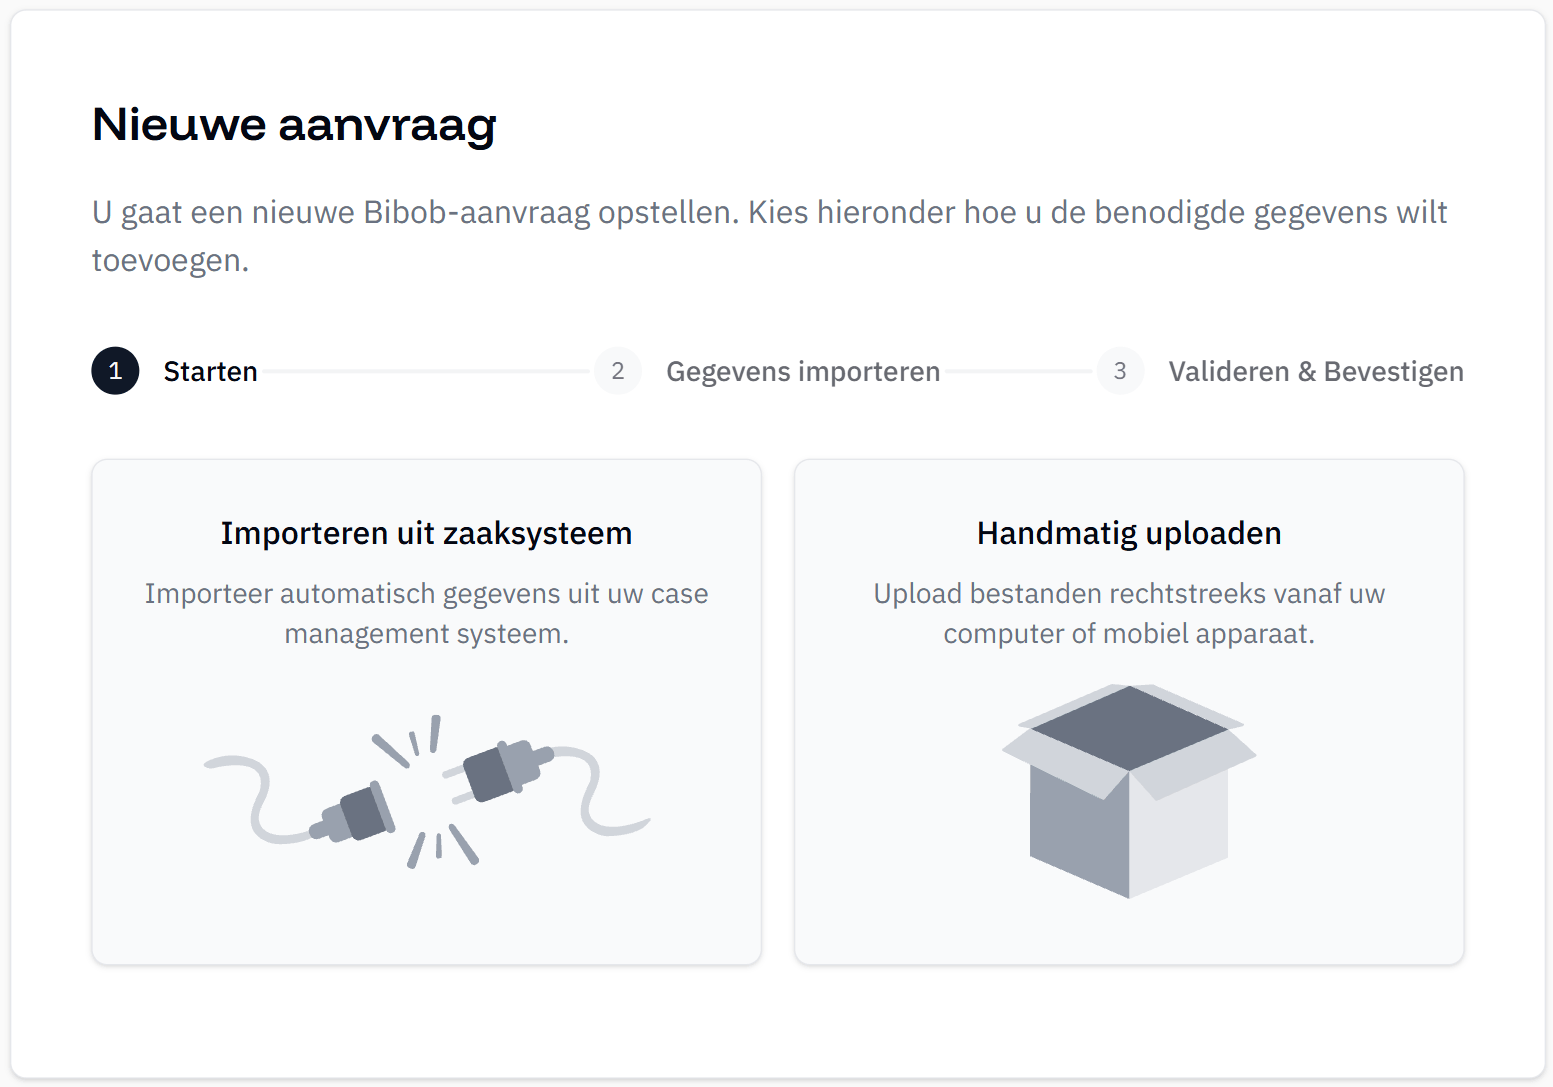Choose Handmatig uploaden card title

[1129, 533]
